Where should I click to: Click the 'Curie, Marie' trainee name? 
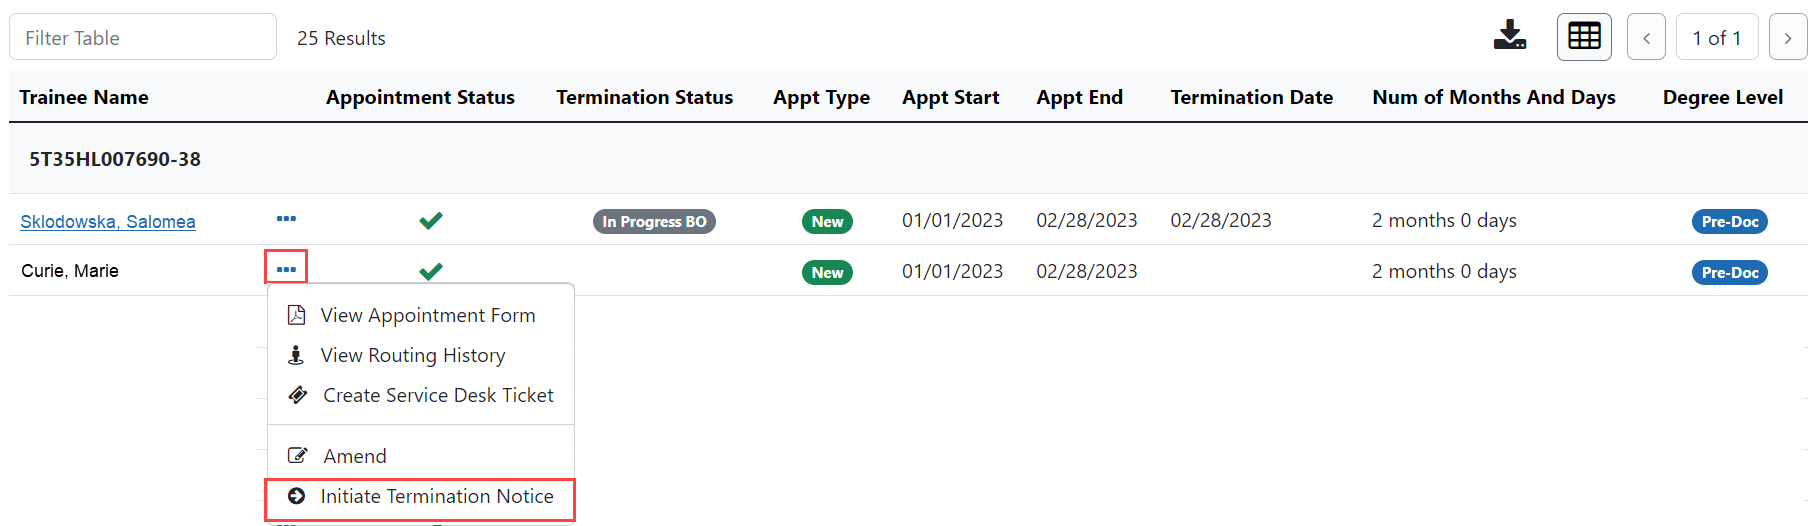point(70,271)
